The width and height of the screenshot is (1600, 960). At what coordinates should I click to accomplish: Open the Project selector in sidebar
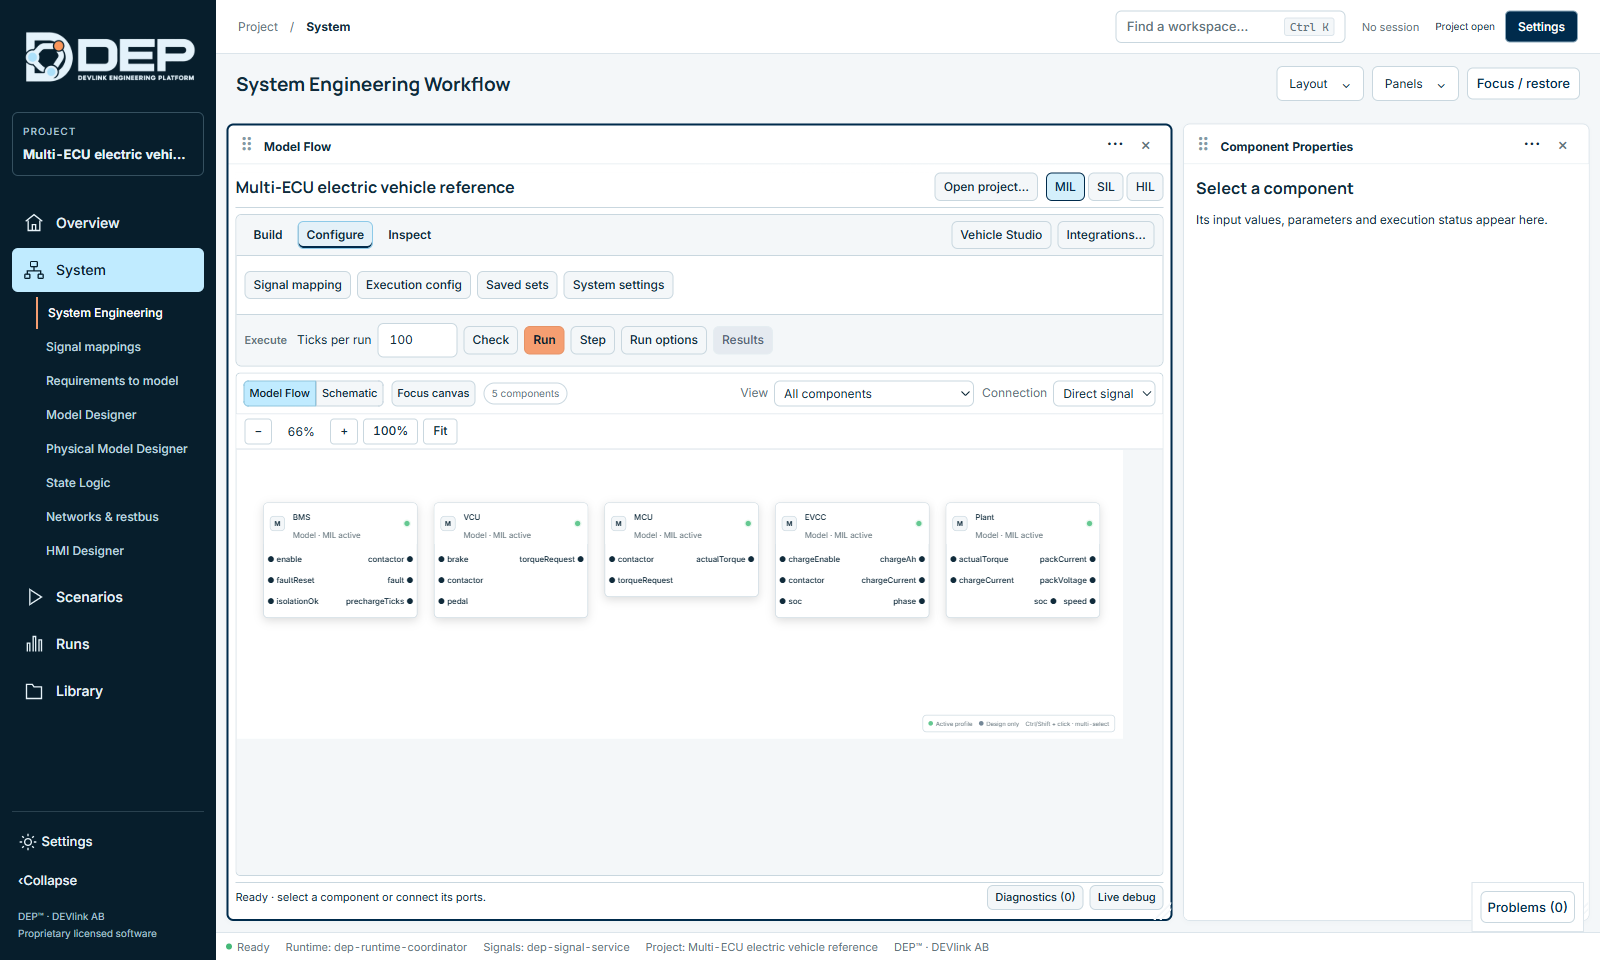coord(108,144)
